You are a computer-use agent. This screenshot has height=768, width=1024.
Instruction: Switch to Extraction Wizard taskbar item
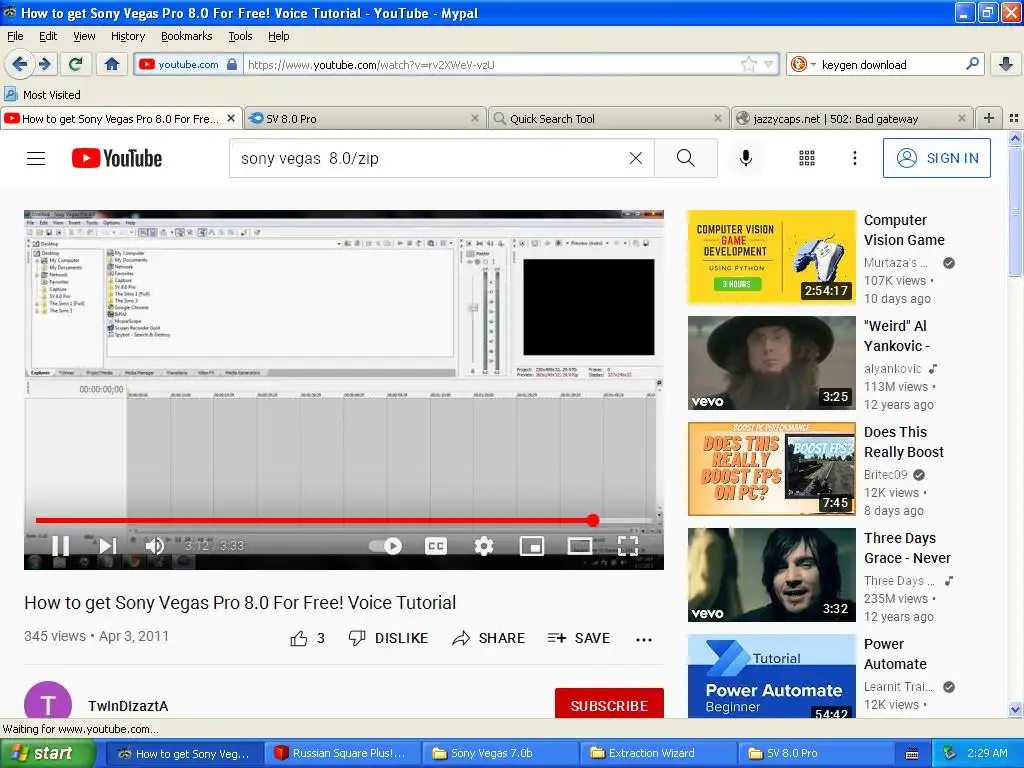[x=658, y=754]
